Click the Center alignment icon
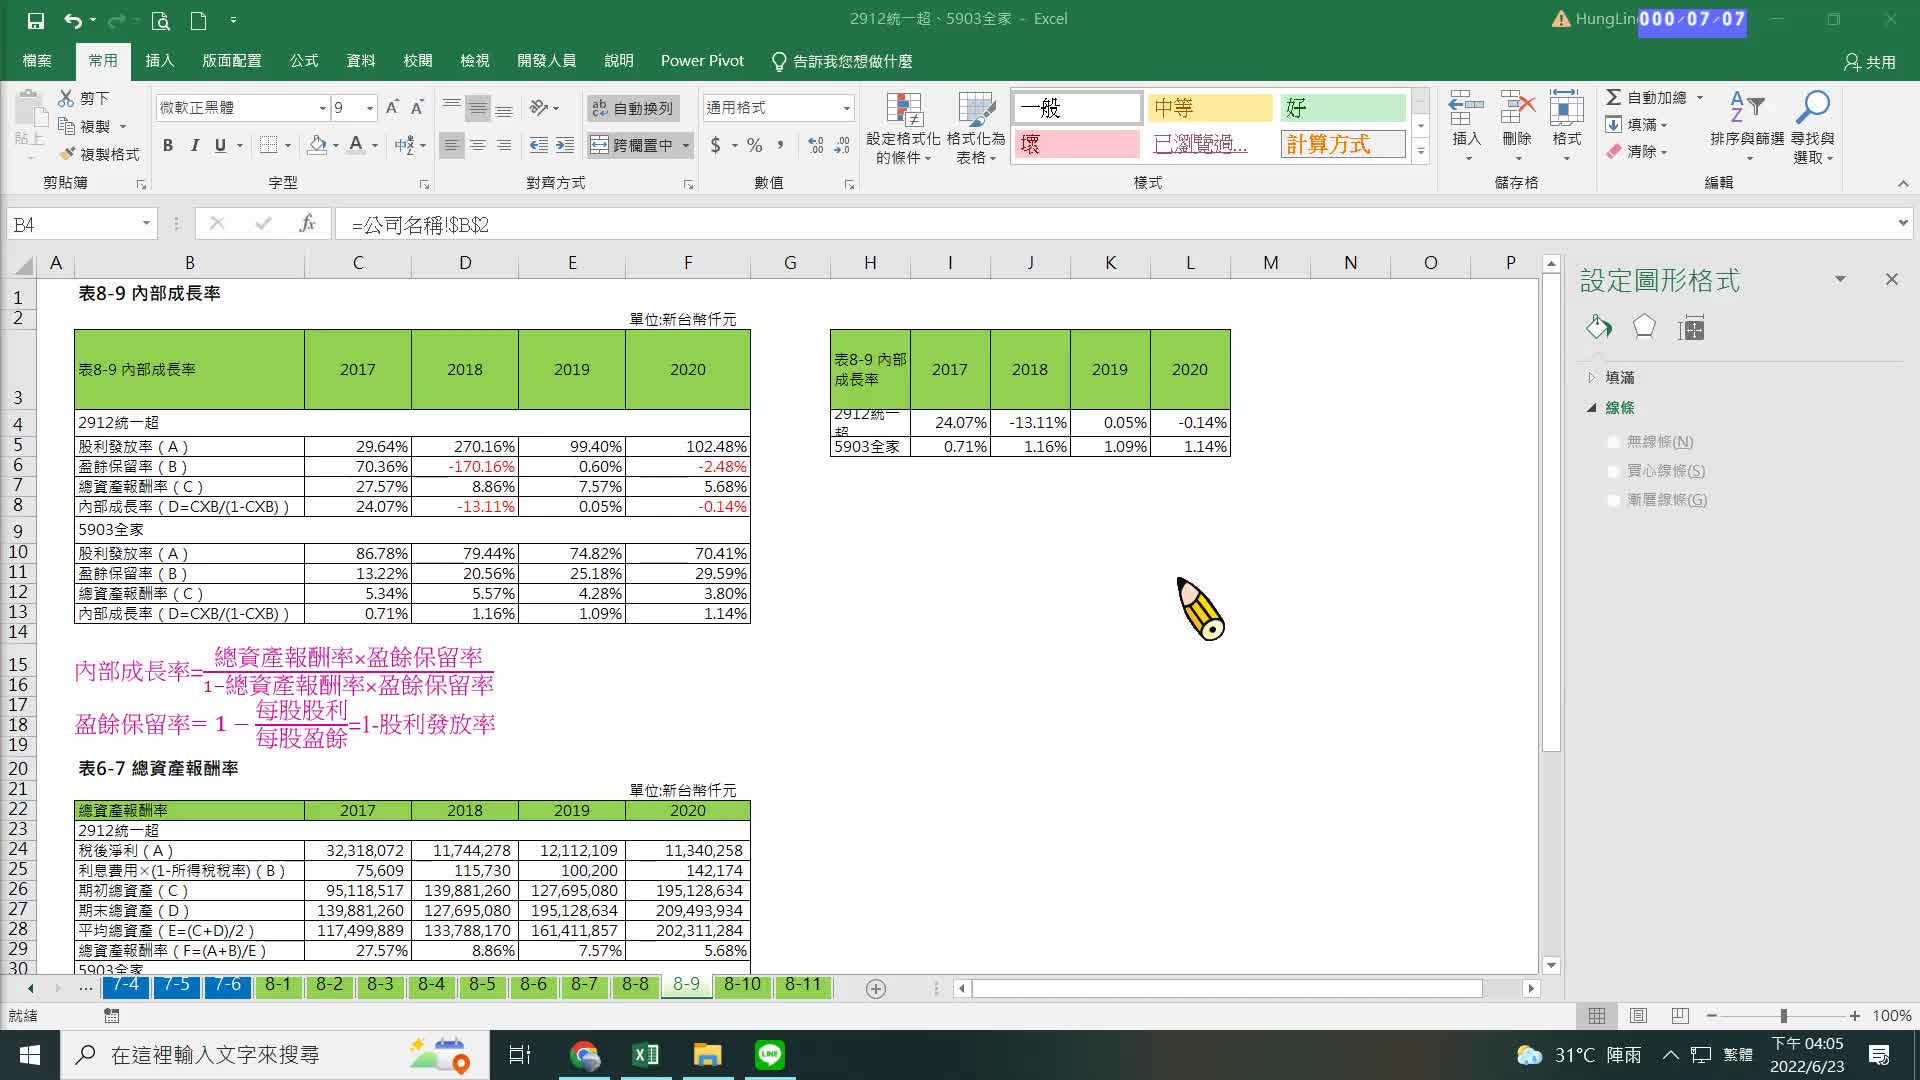The image size is (1920, 1080). 478,145
